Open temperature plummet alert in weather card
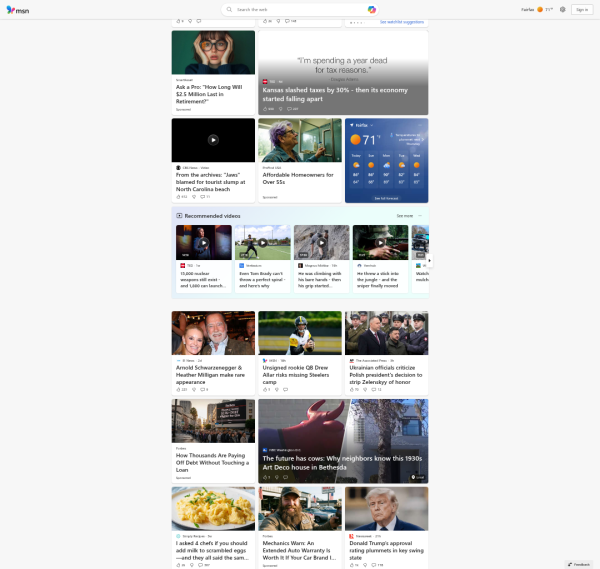Image resolution: width=600 pixels, height=569 pixels. [x=406, y=139]
